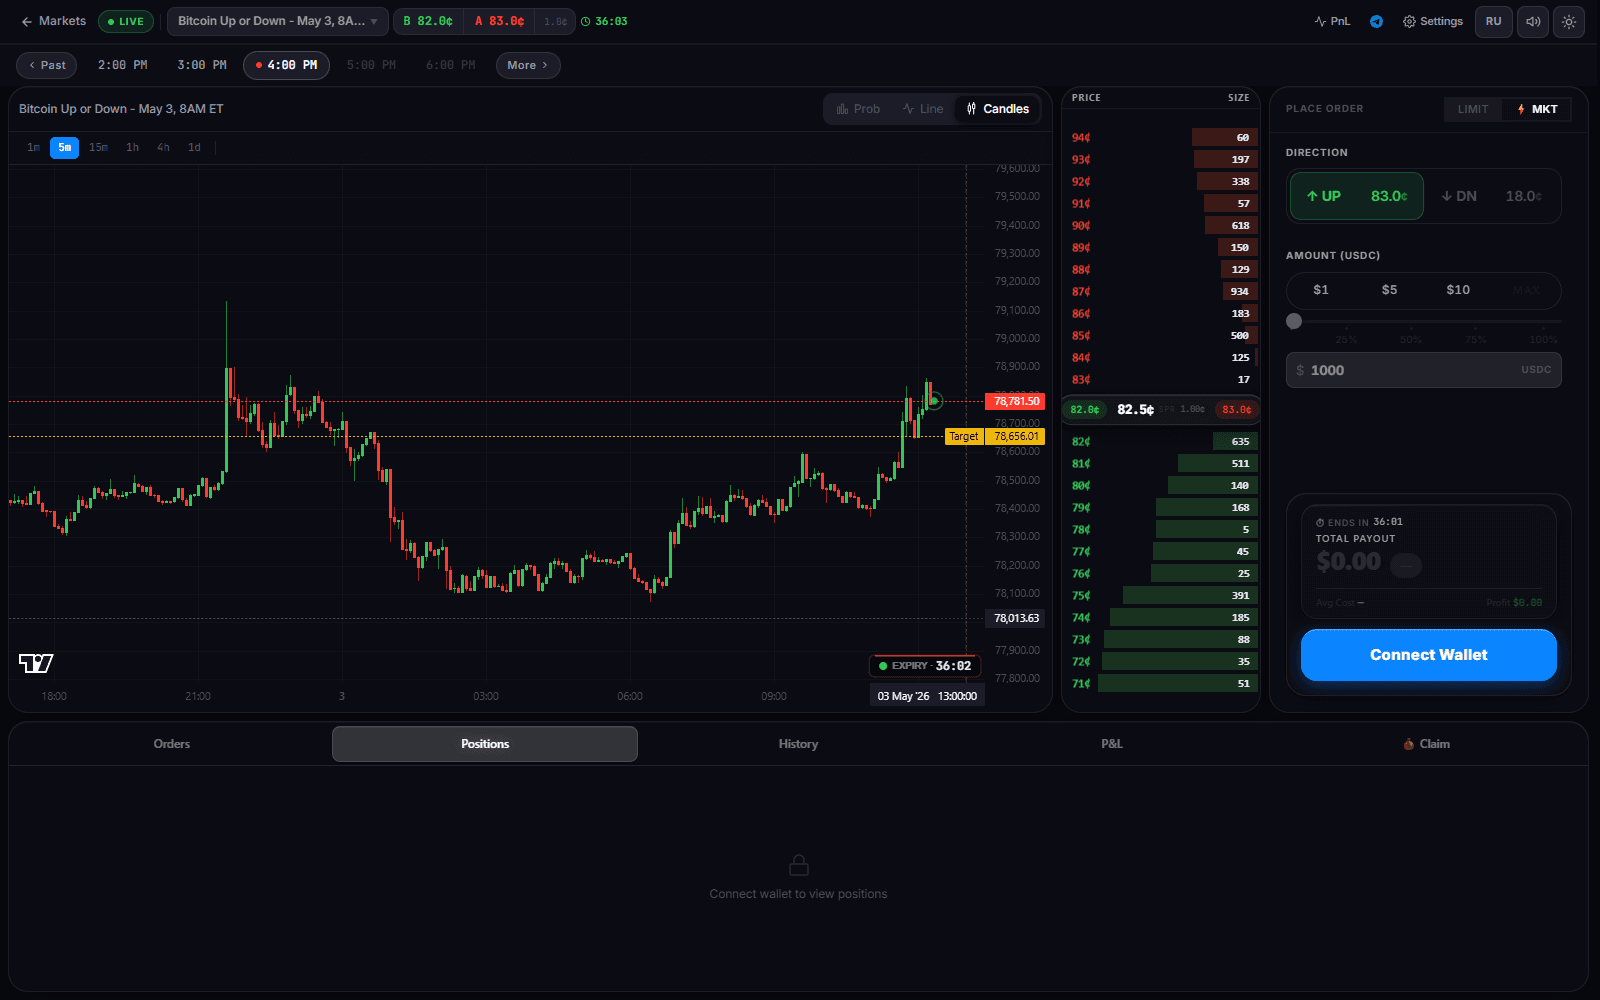Screen dimensions: 1600x1000
Task: Choose DN direction at 18.0¢
Action: point(1491,196)
